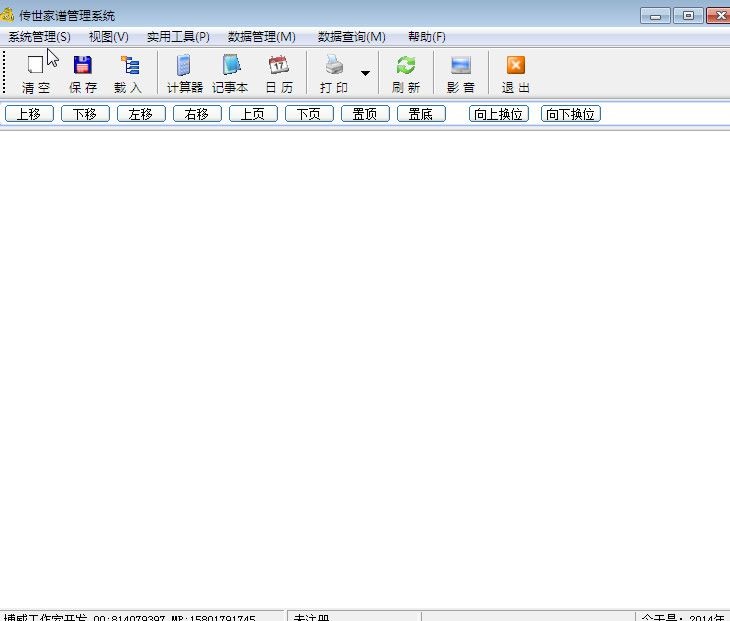The image size is (730, 621).
Task: Minimize the 传世家谱管理系统 window
Action: coord(656,16)
